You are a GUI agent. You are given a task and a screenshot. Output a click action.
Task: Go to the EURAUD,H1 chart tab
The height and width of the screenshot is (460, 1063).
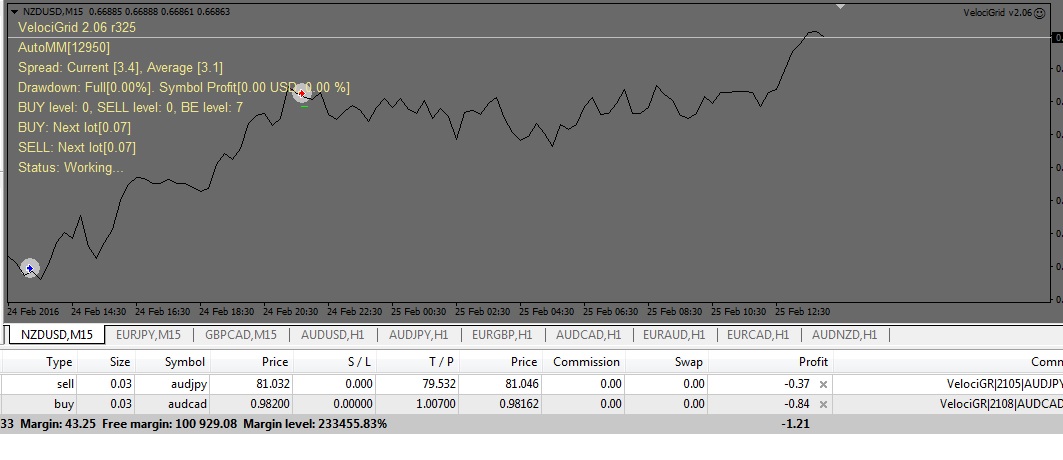tap(673, 335)
